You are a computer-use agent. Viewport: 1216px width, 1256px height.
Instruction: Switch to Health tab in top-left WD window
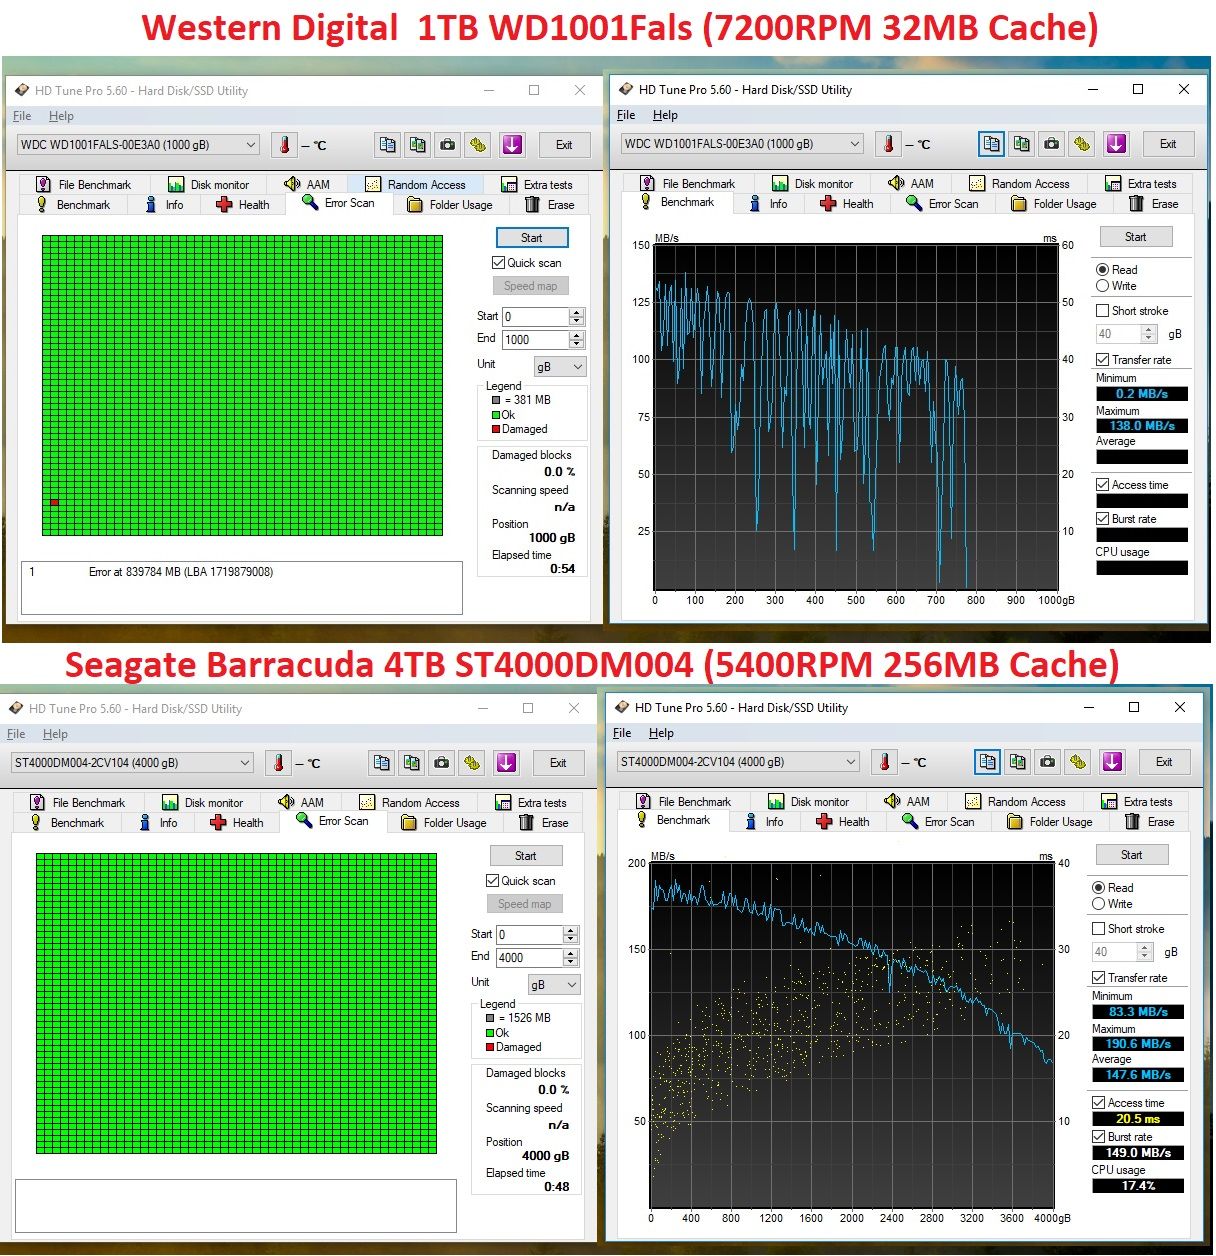(243, 205)
